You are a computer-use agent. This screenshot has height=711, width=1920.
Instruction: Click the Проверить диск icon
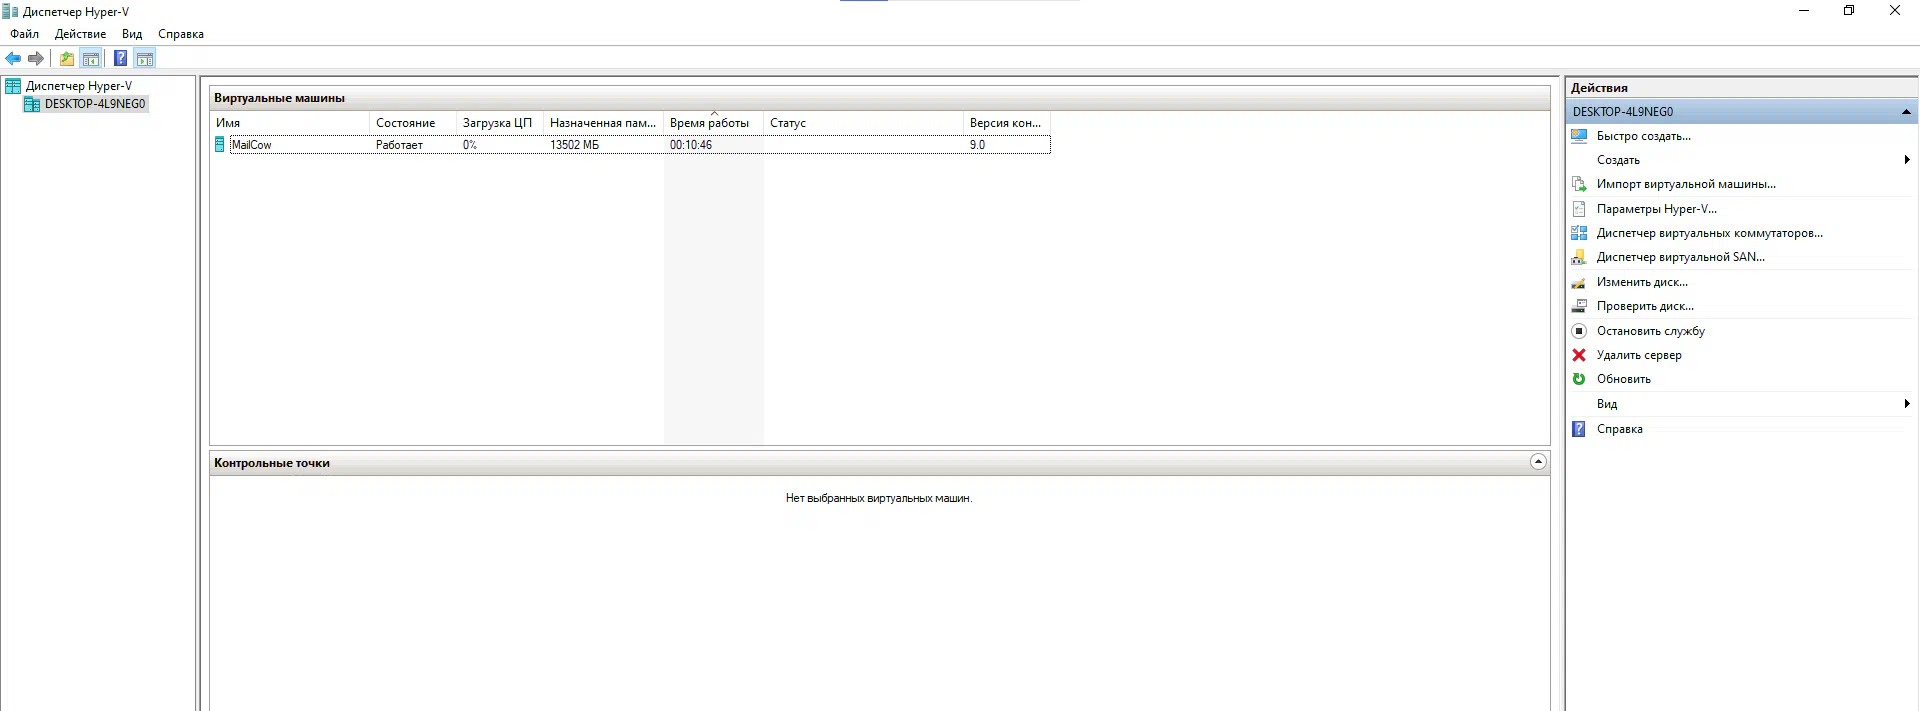tap(1579, 306)
